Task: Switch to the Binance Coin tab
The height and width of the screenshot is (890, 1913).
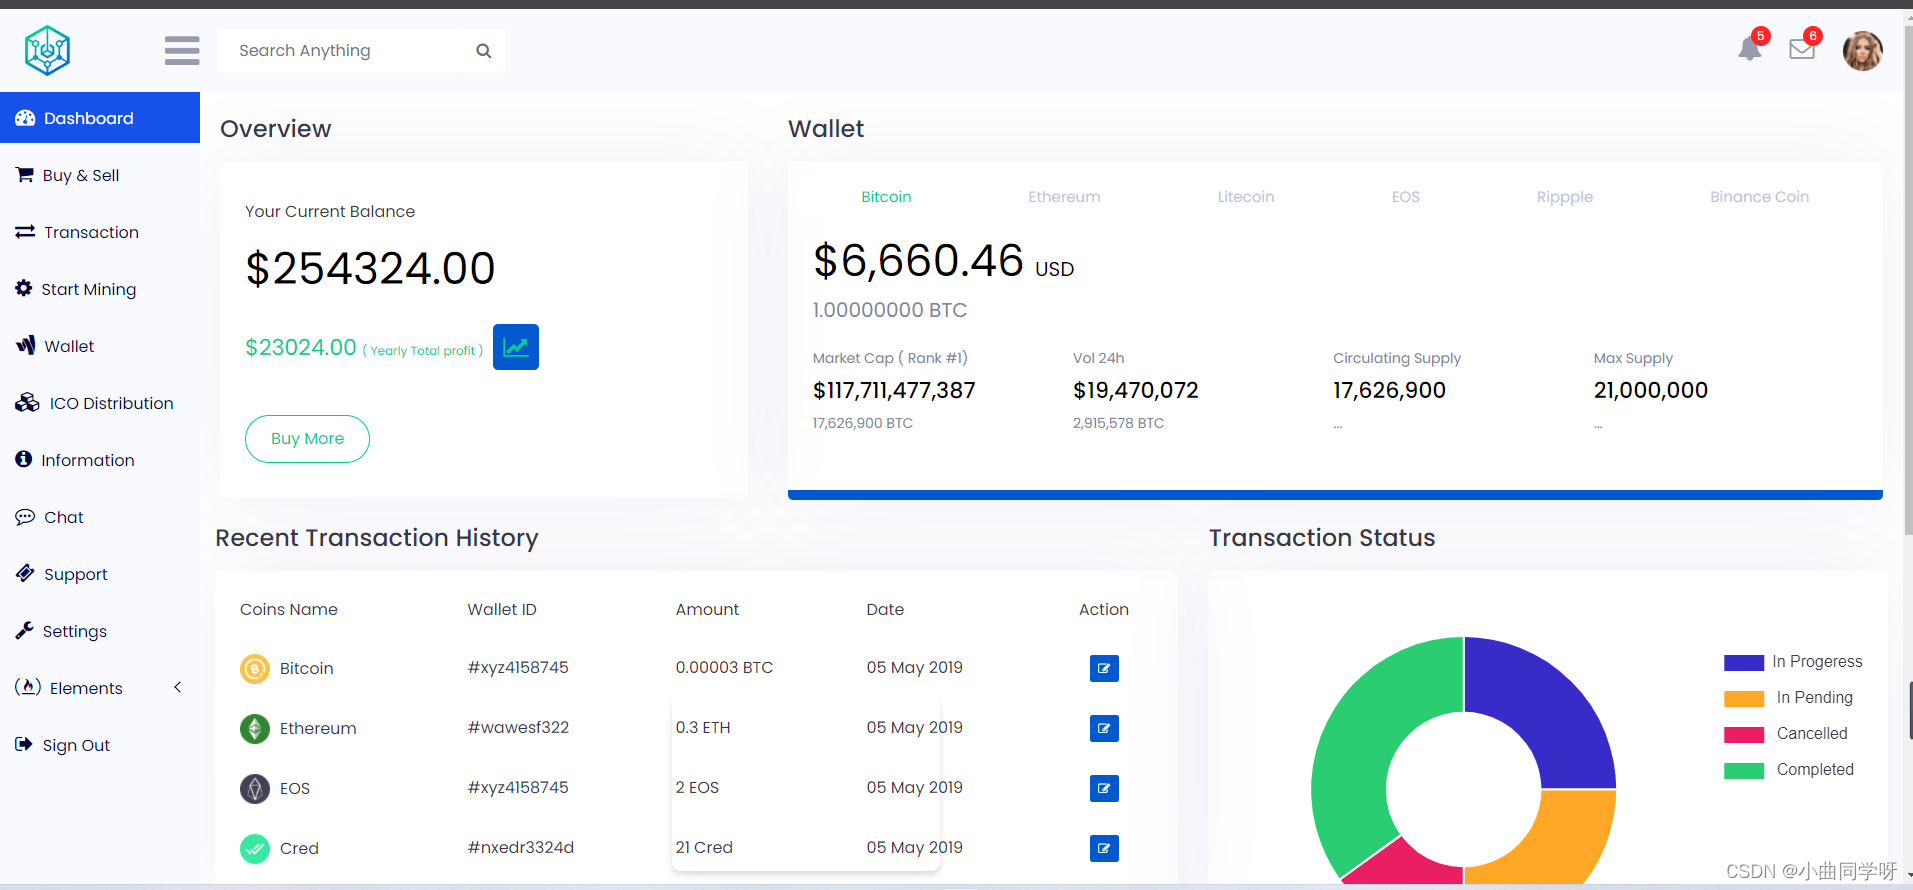Action: 1759,197
